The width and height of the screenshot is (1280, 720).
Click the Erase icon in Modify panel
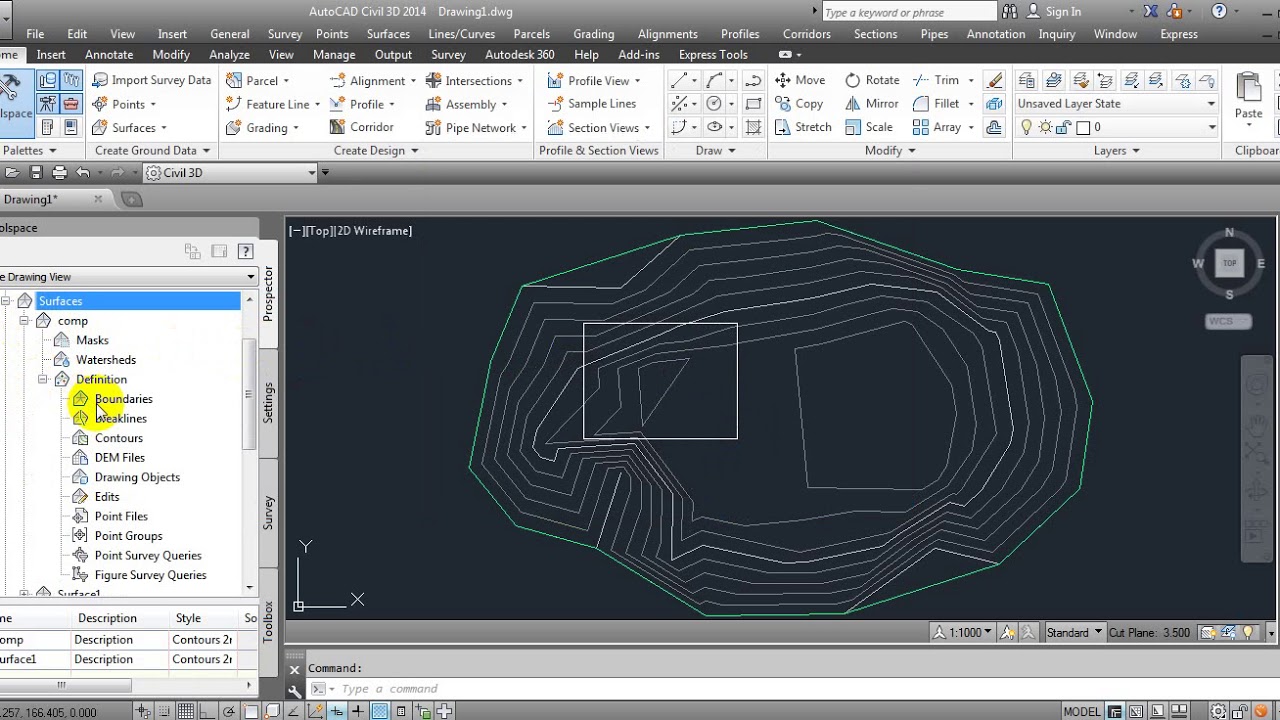(x=994, y=80)
